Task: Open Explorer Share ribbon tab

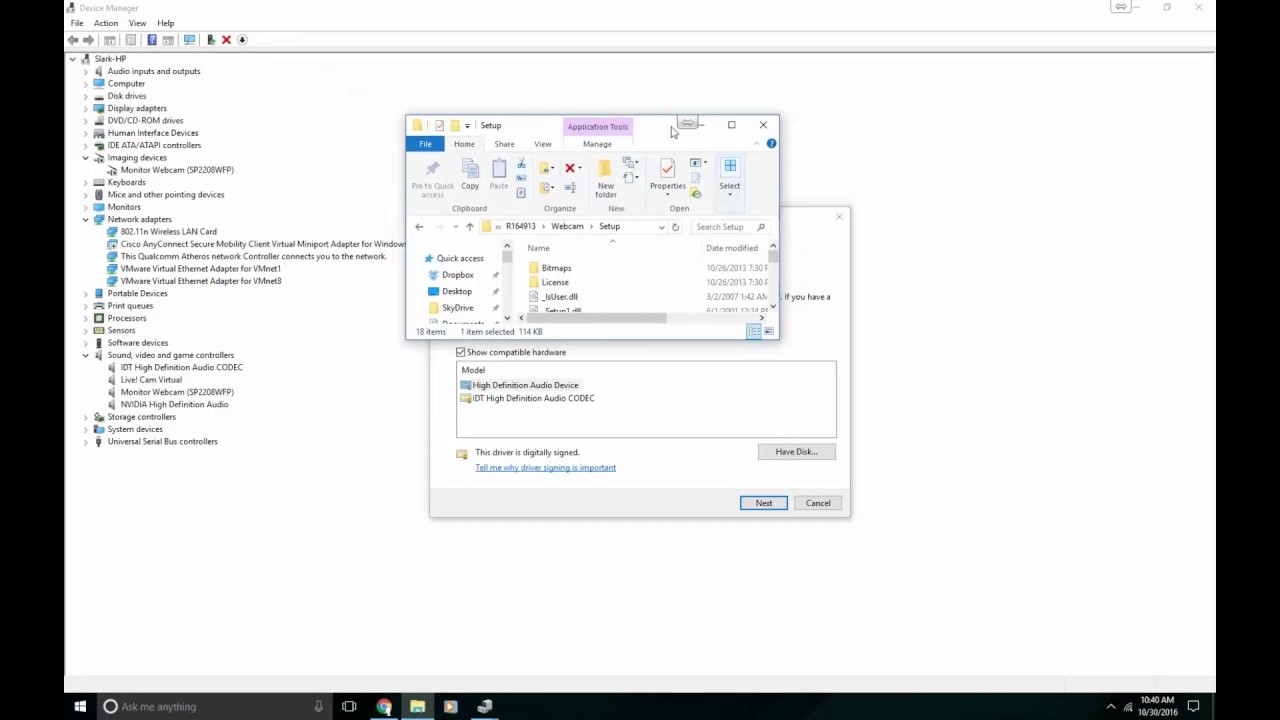Action: [504, 144]
